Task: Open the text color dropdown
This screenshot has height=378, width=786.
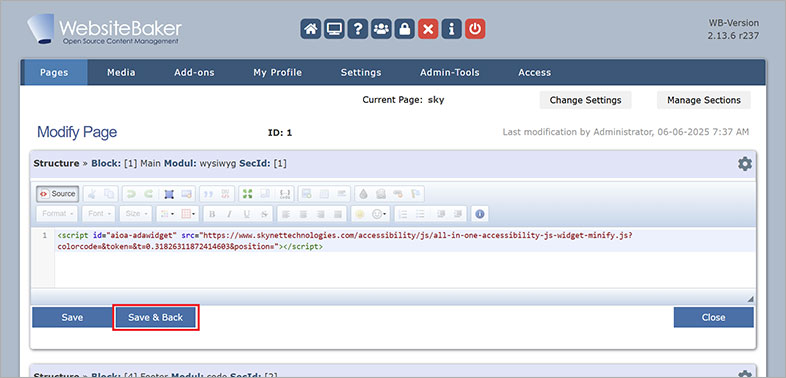Action: click(166, 214)
